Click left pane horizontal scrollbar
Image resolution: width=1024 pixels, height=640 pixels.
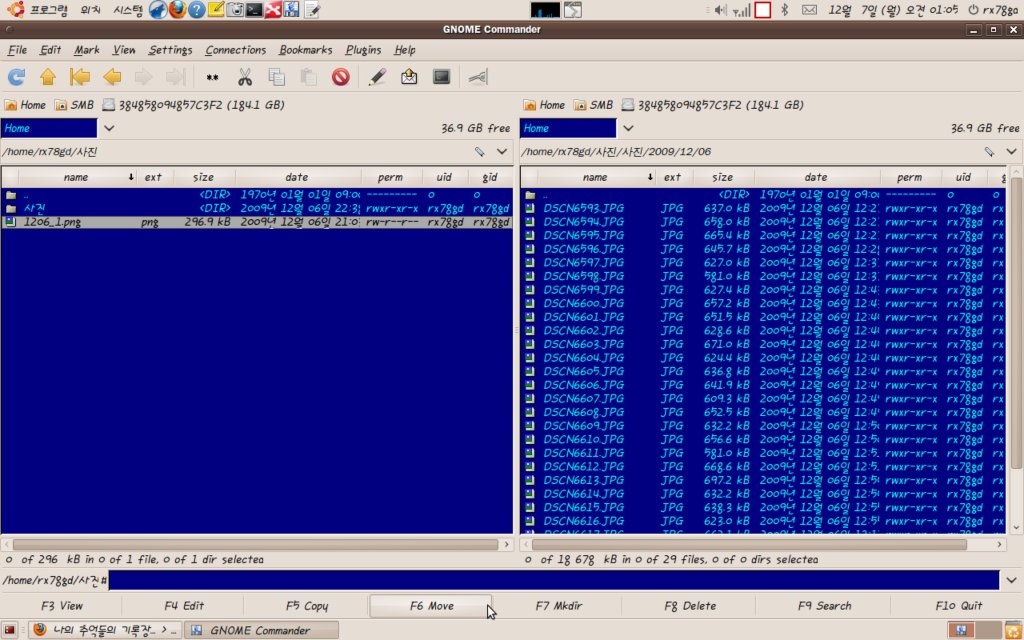[255, 544]
